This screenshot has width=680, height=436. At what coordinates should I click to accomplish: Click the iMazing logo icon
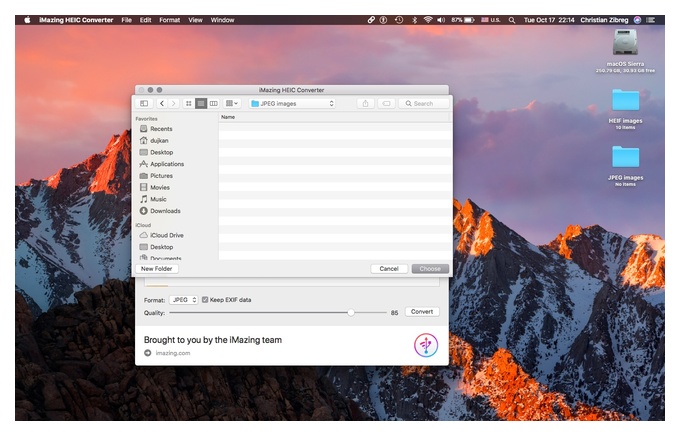426,345
